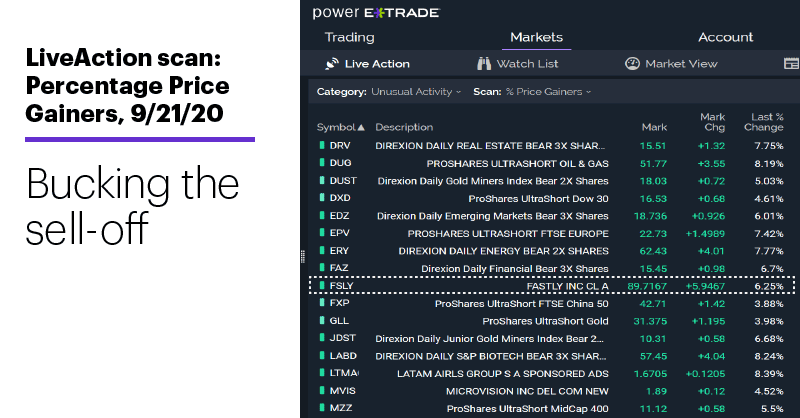800x418 pixels.
Task: Click the green marker beside FXP
Action: click(x=322, y=303)
